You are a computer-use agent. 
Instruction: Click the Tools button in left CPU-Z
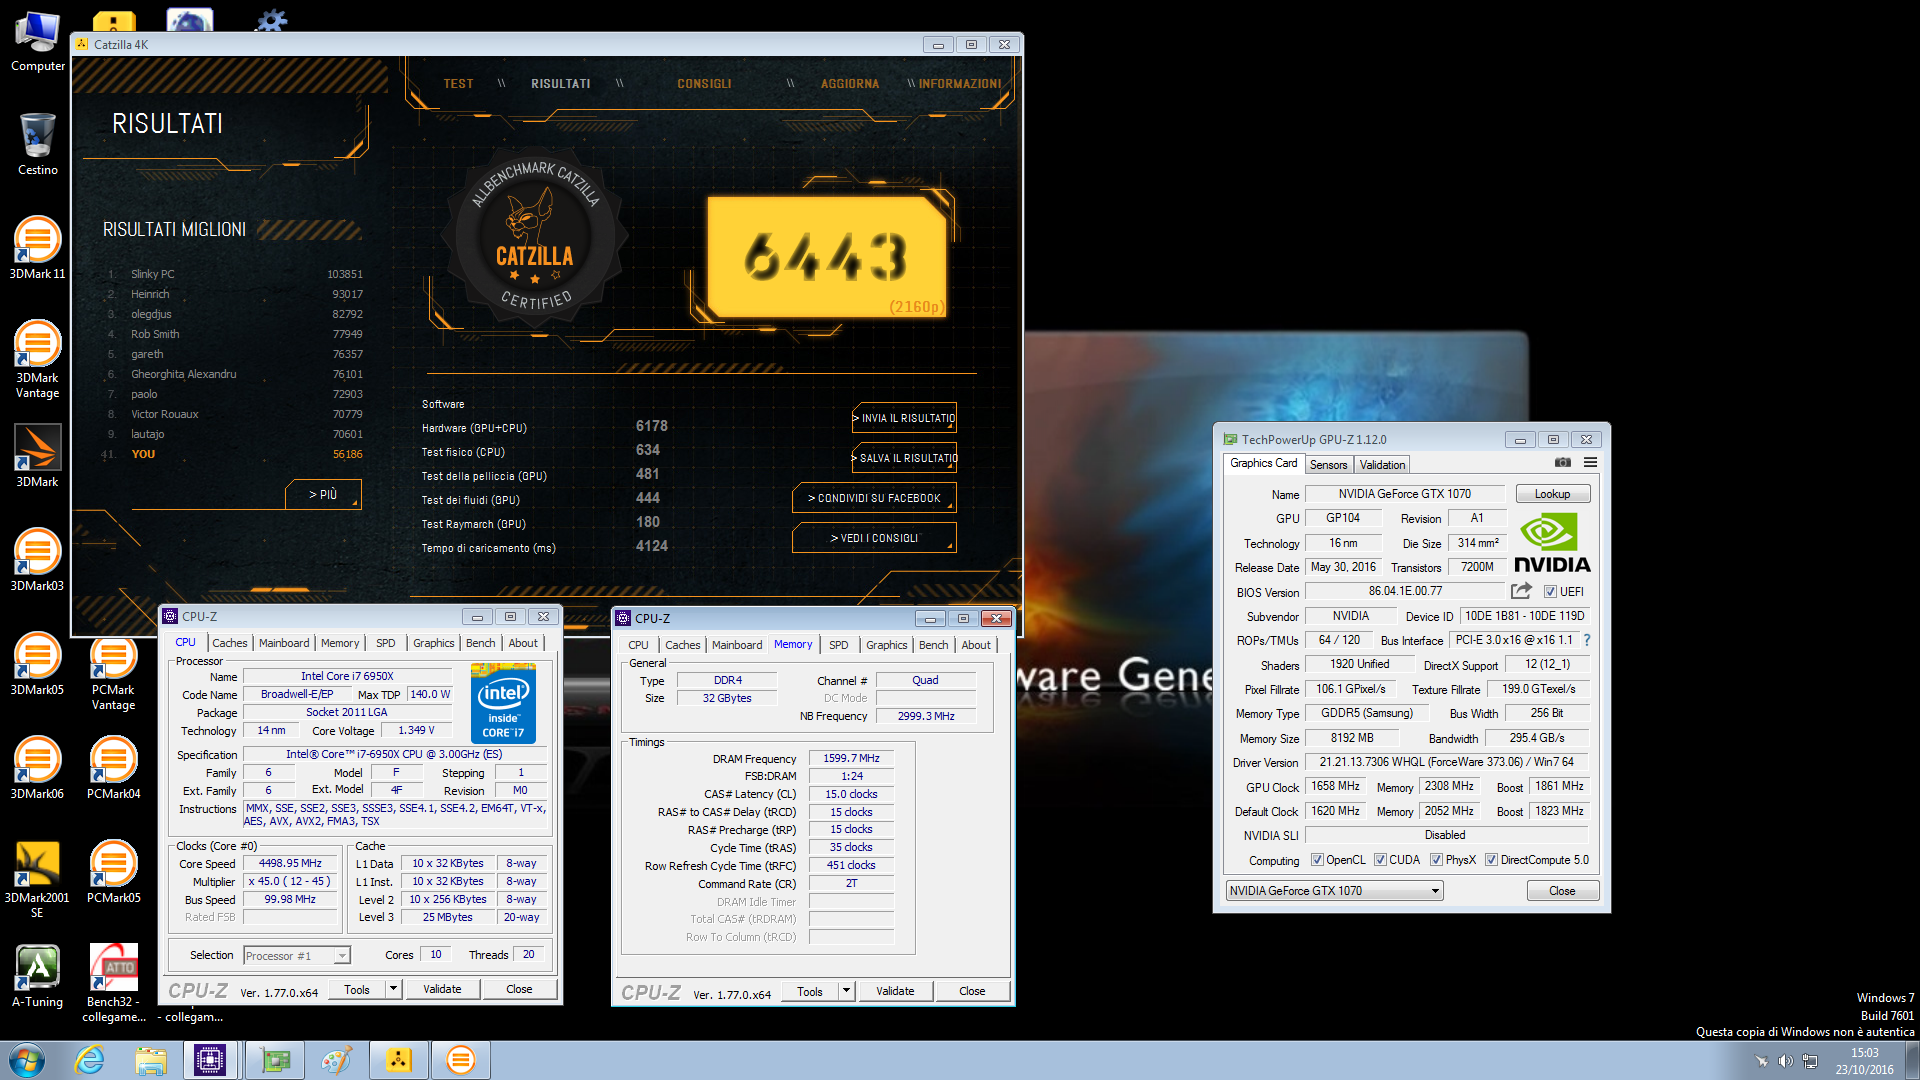(357, 989)
